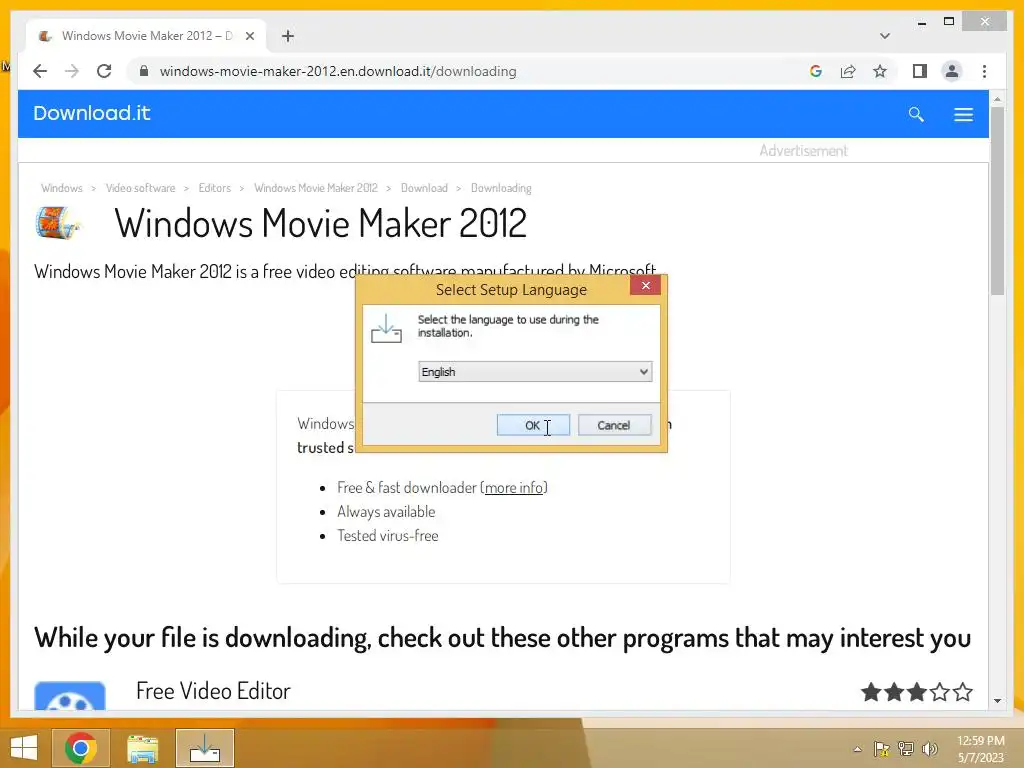The image size is (1024, 768).
Task: Click the Downloading breadcrumb
Action: 501,188
